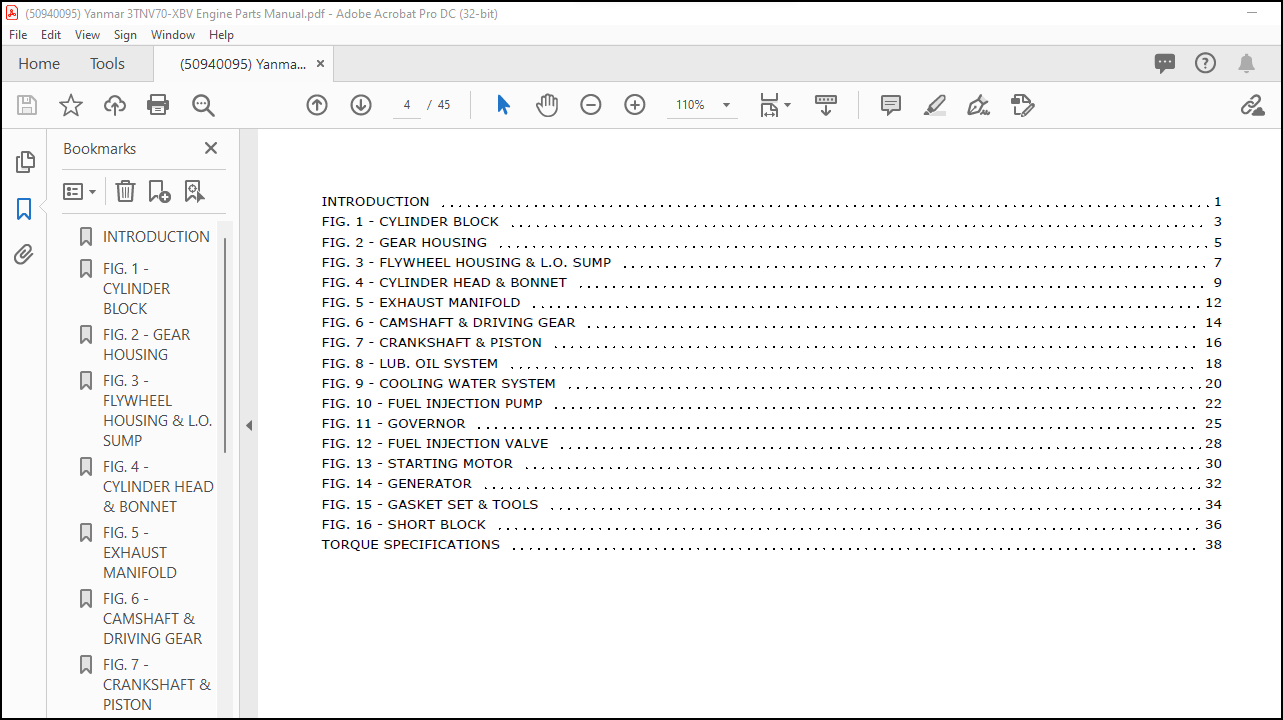1283x720 pixels.
Task: Toggle the Bookmarks panel icon
Action: pyautogui.click(x=24, y=209)
